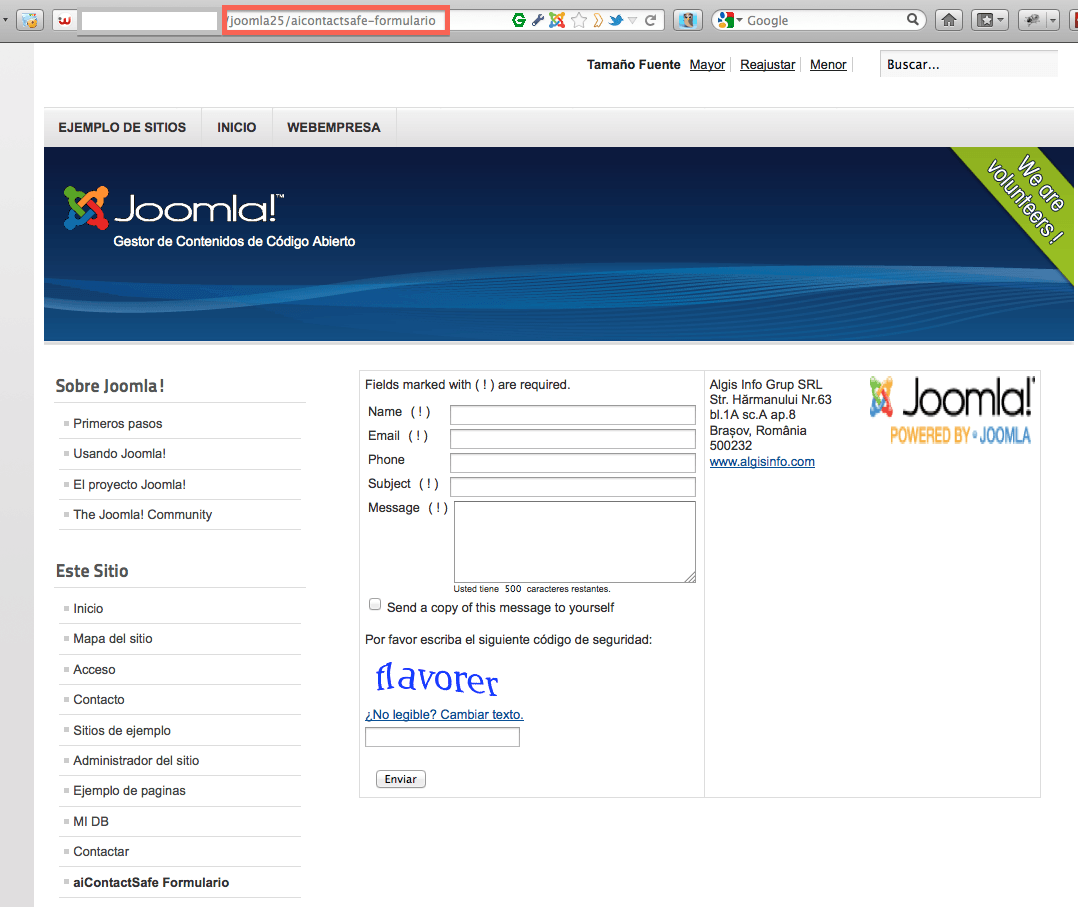
Task: Open the dropdown arrow beside the bug icon
Action: pos(1053,21)
